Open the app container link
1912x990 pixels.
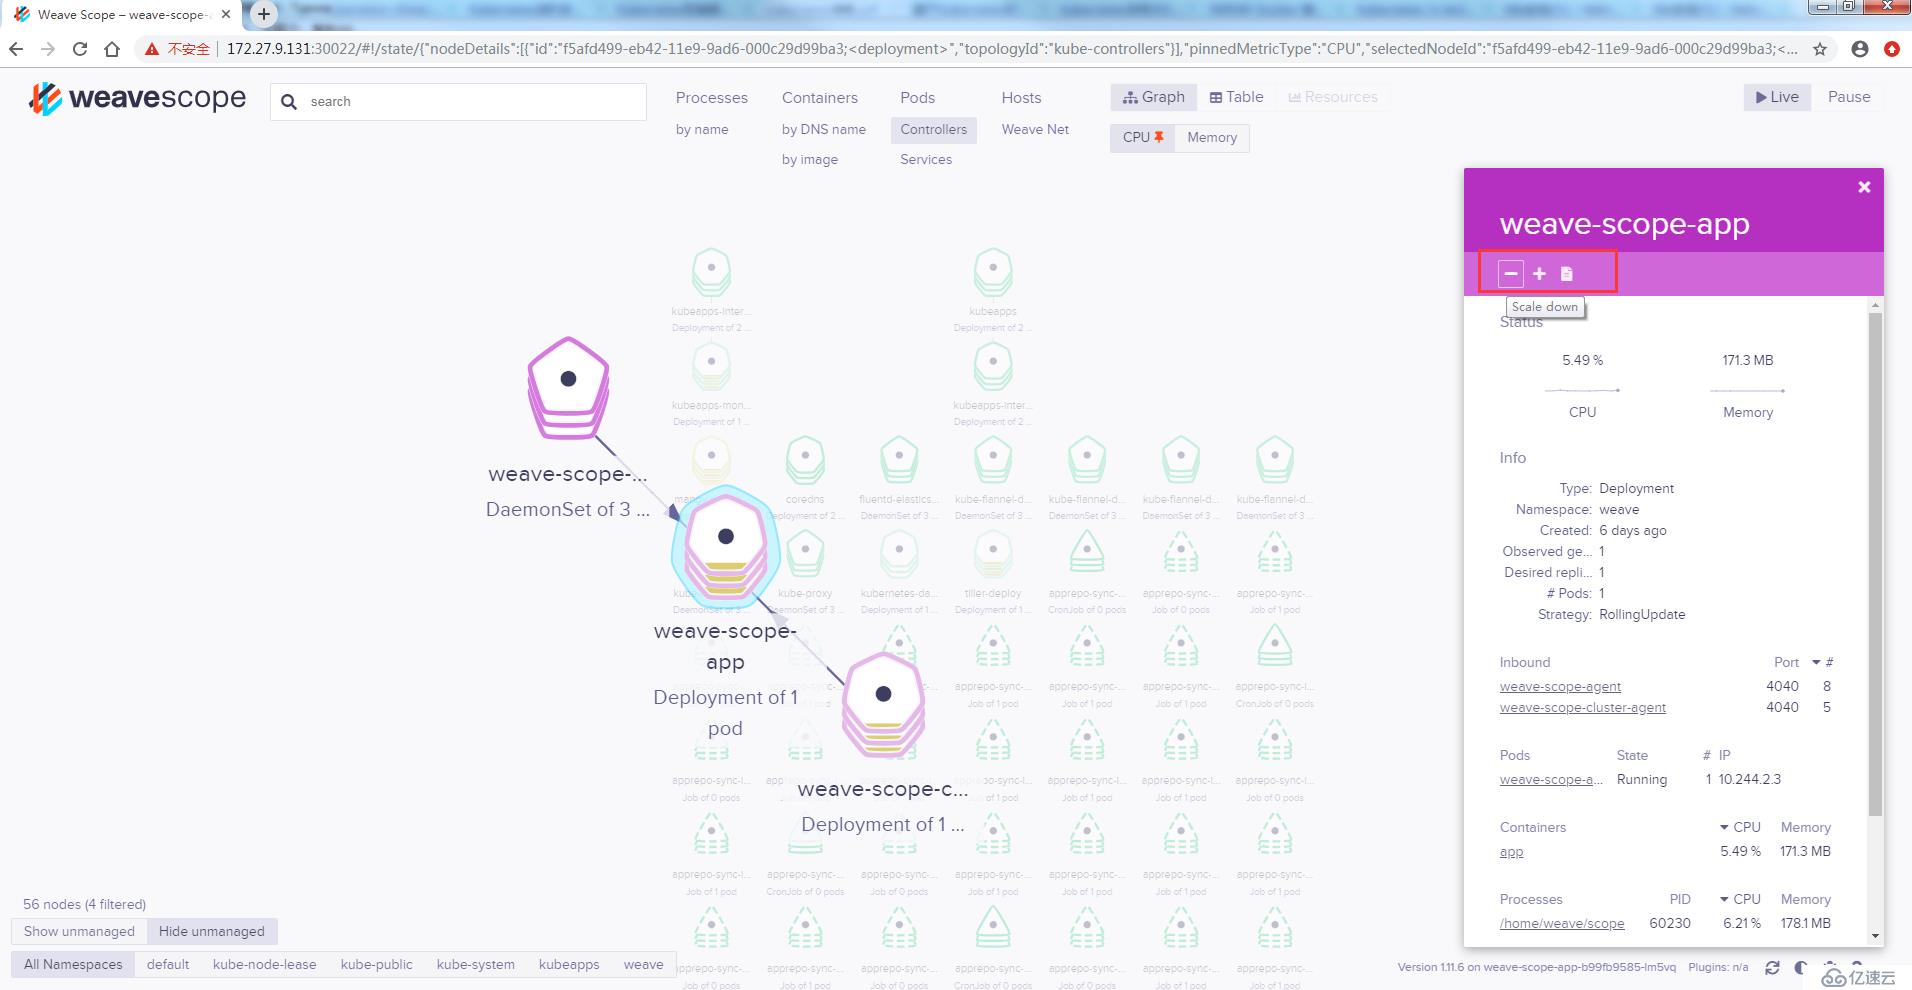tap(1511, 852)
